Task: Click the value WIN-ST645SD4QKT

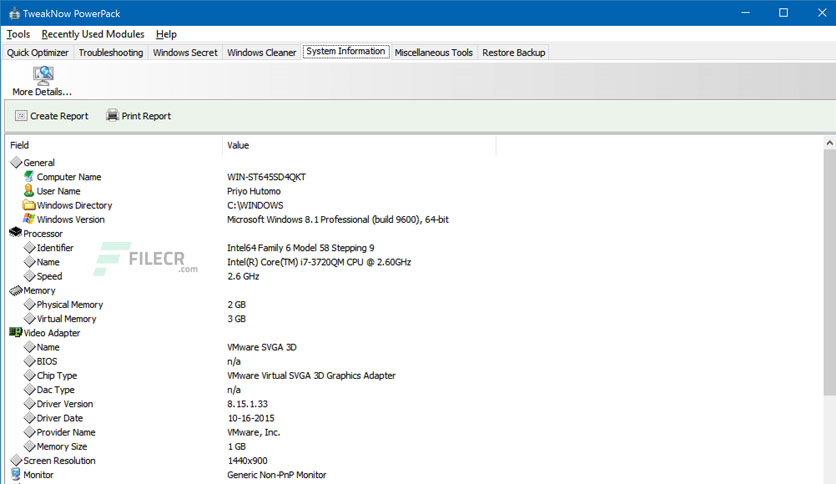Action: click(x=267, y=177)
